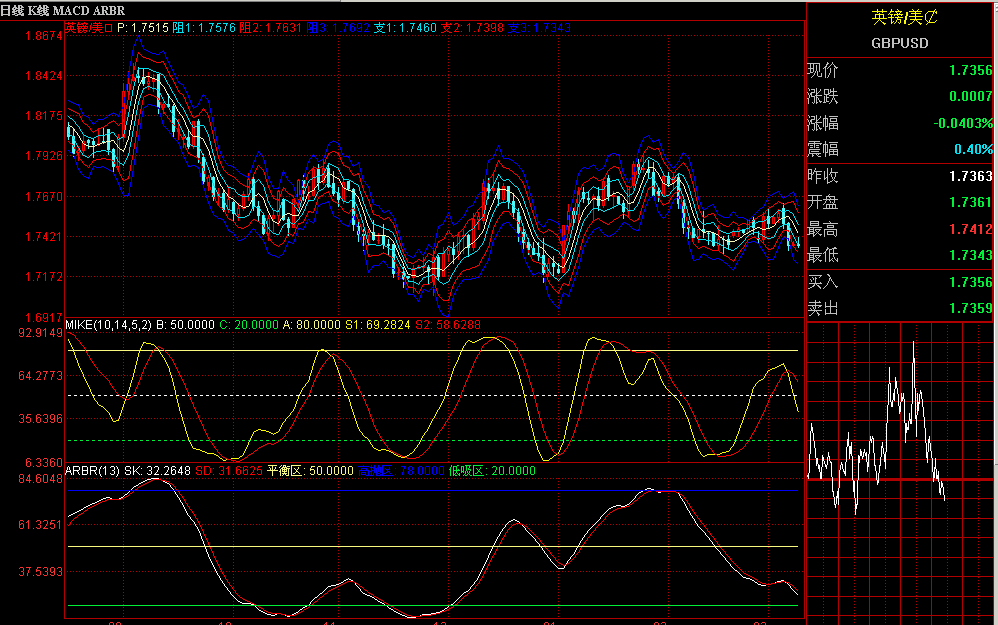Select ARBR in the top title bar
Screen dimensions: 998x625
click(x=109, y=10)
